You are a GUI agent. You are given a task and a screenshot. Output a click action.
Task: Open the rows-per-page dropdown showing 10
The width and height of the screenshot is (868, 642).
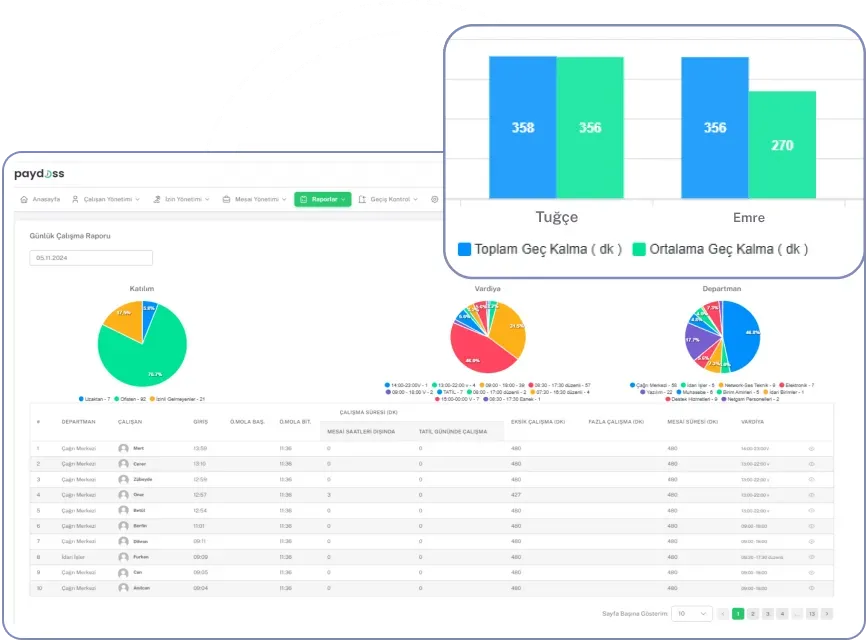pos(691,614)
